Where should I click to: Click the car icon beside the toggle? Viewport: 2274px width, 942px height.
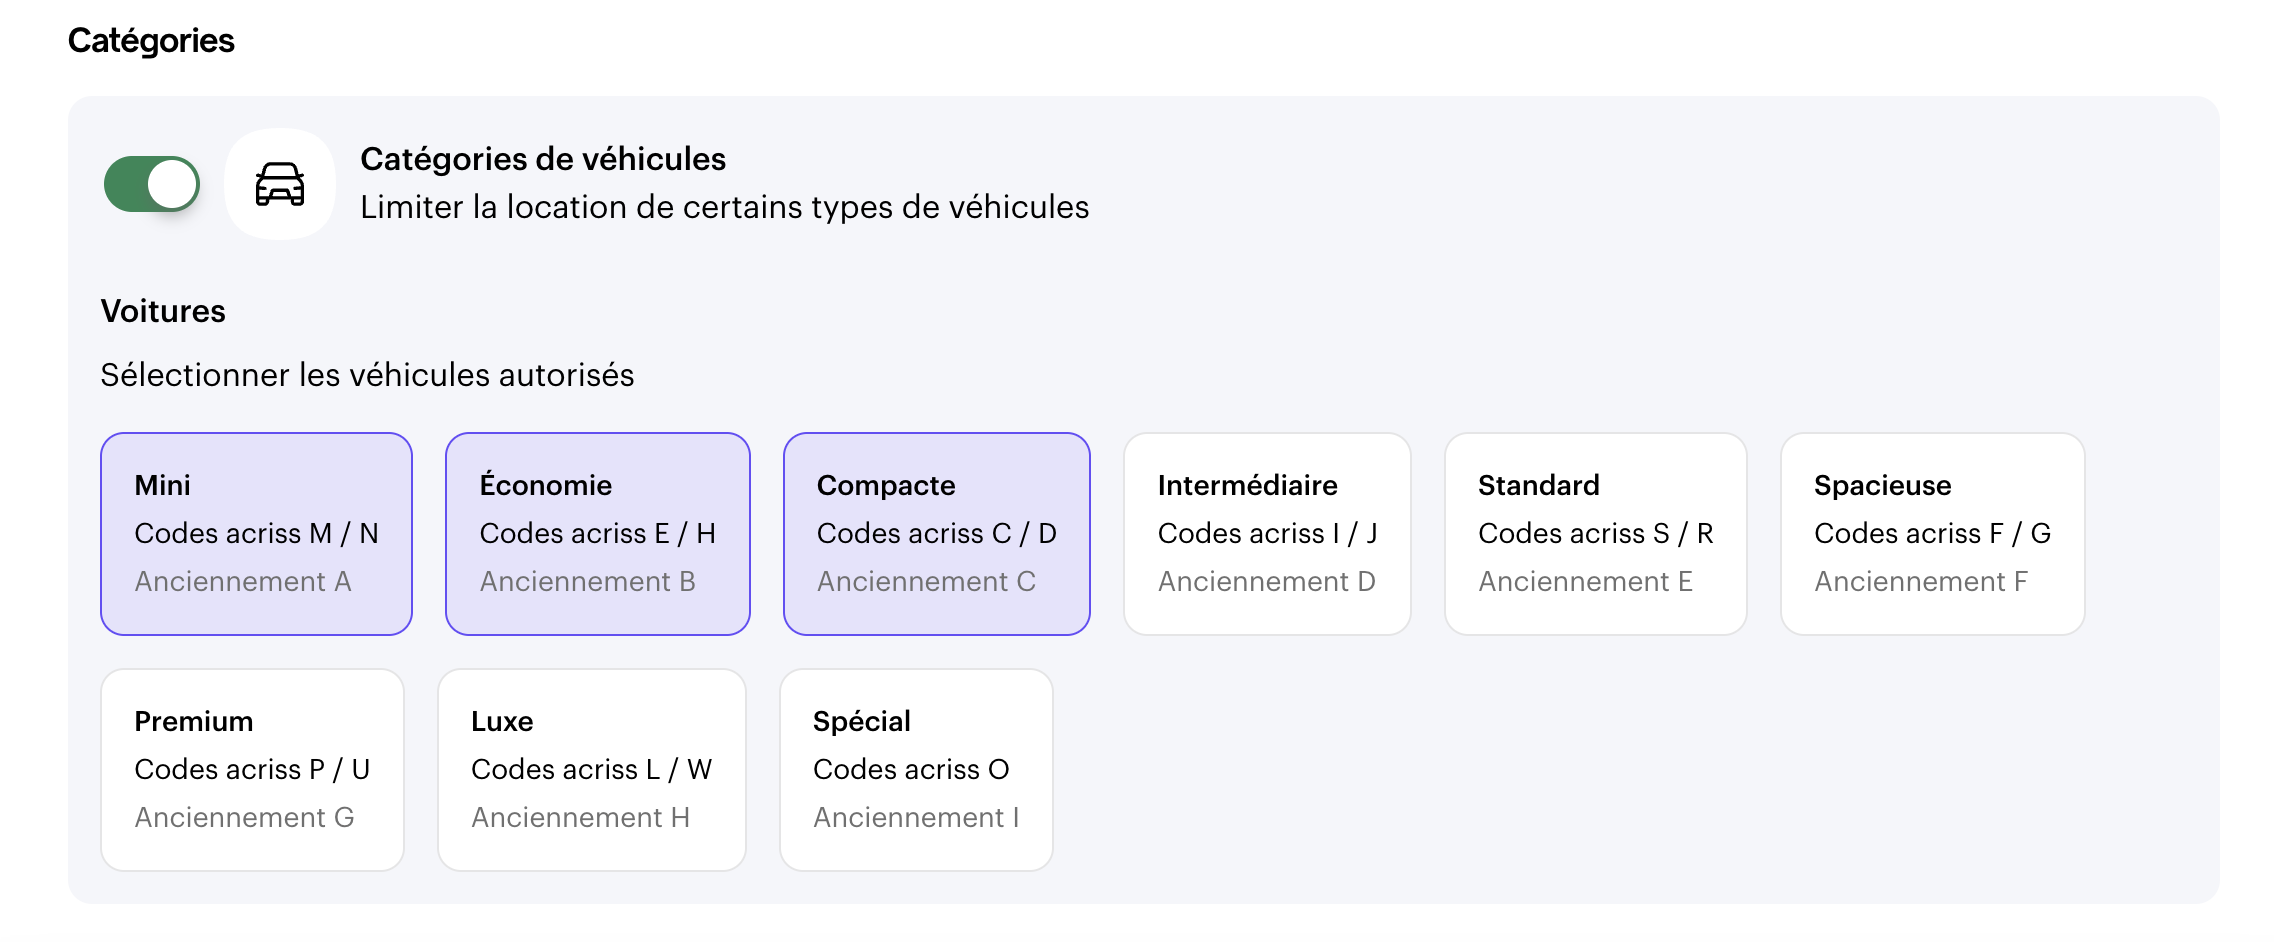pyautogui.click(x=280, y=184)
